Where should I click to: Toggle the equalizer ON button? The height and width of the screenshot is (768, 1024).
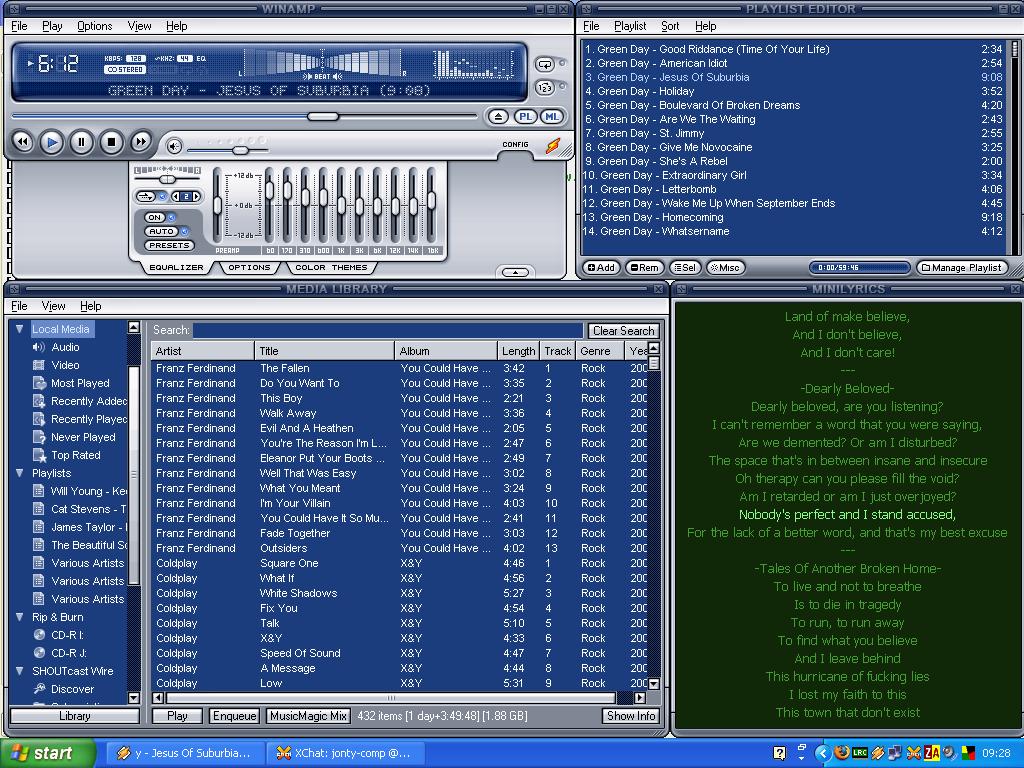click(155, 217)
